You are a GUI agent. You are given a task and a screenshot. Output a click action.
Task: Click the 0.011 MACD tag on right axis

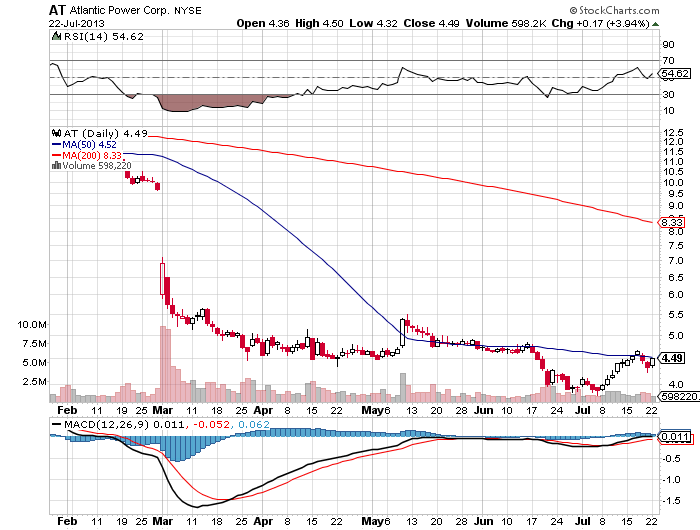(675, 436)
